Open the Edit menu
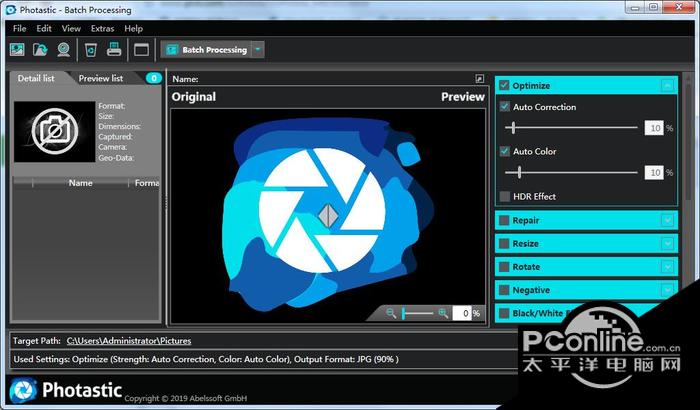This screenshot has width=700, height=410. pos(44,29)
